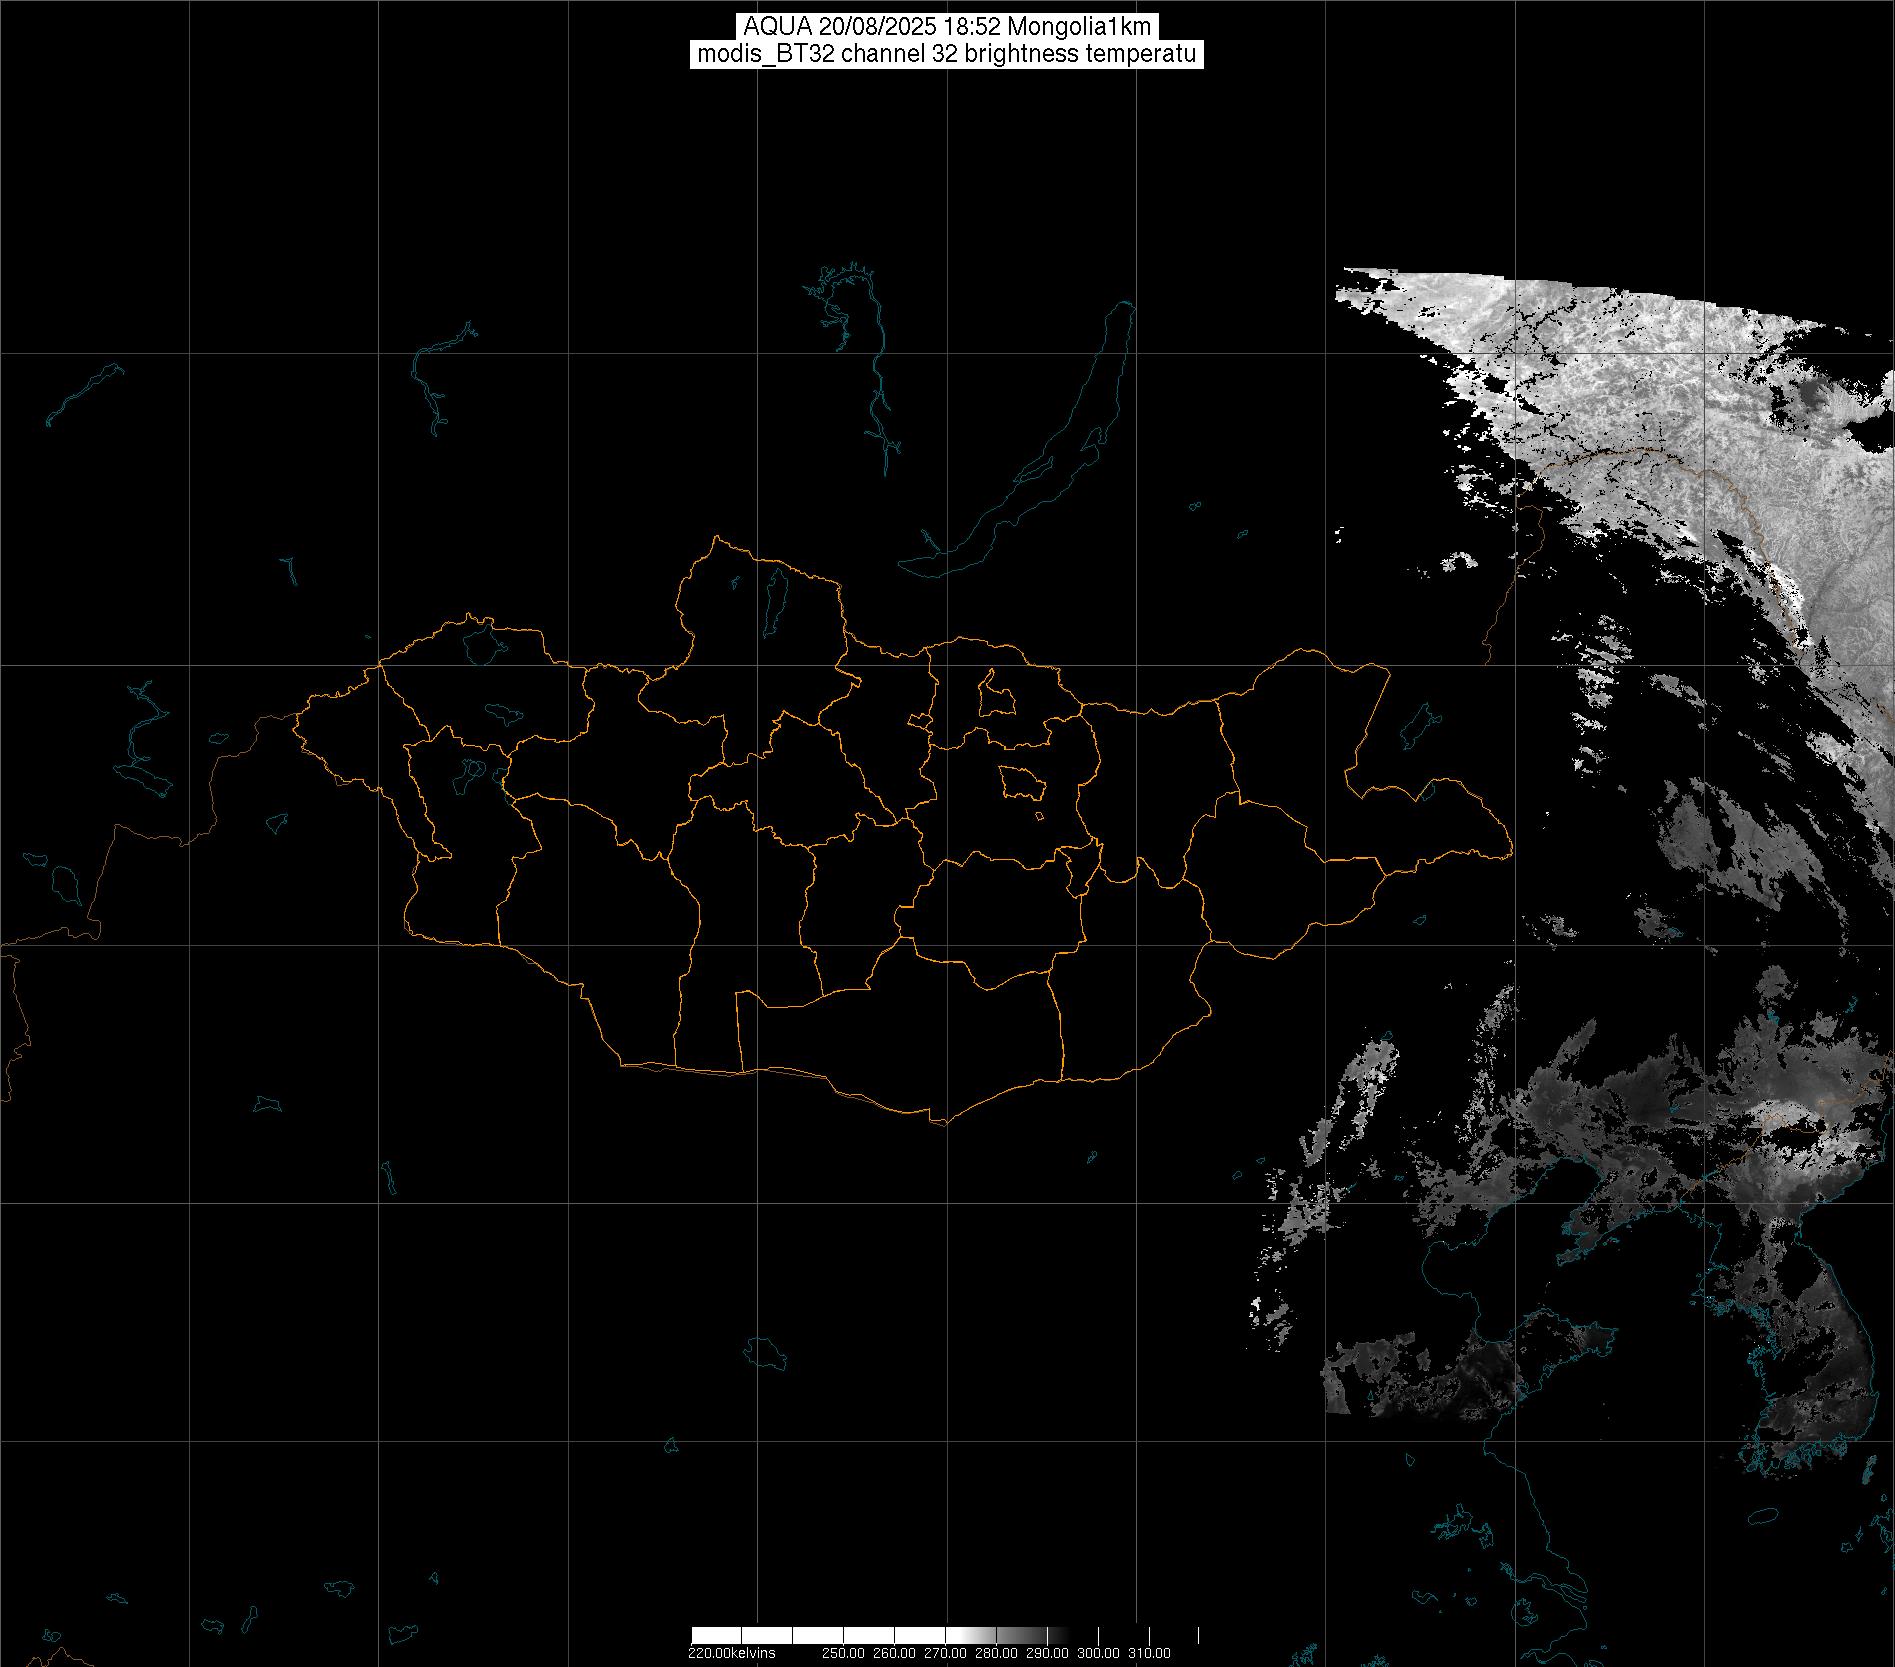The image size is (1895, 1667).
Task: Click the AQUA 20/08/2025 18:52 Mongolia1km title
Action: (946, 27)
